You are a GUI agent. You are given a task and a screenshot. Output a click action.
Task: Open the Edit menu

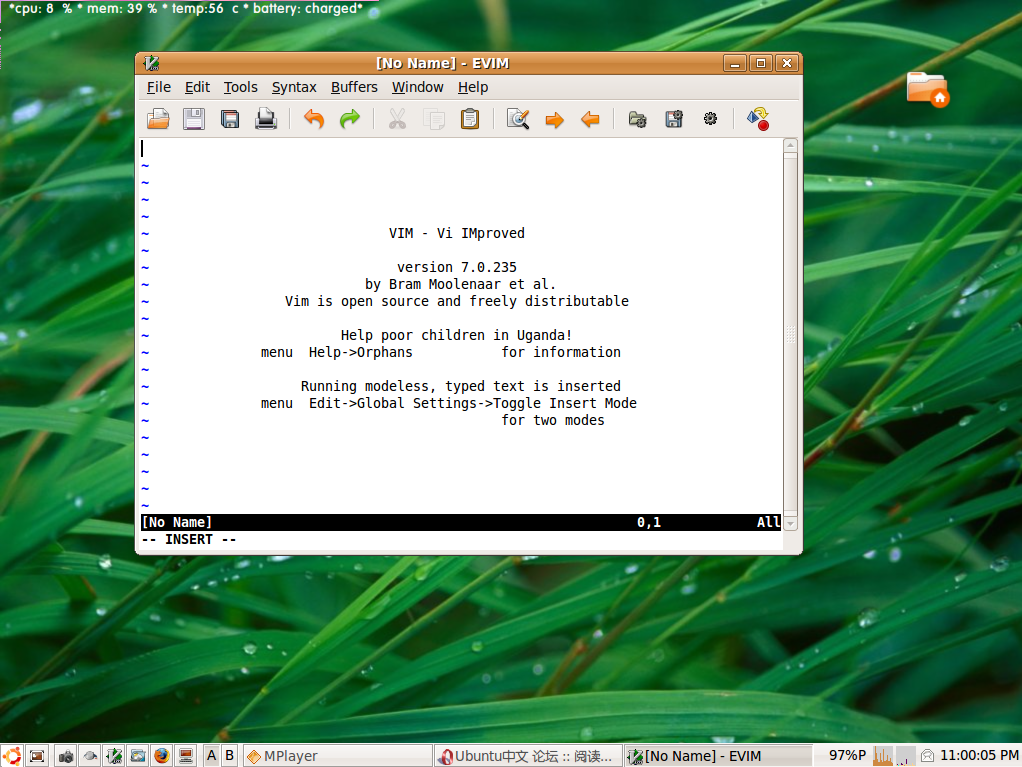coord(197,87)
